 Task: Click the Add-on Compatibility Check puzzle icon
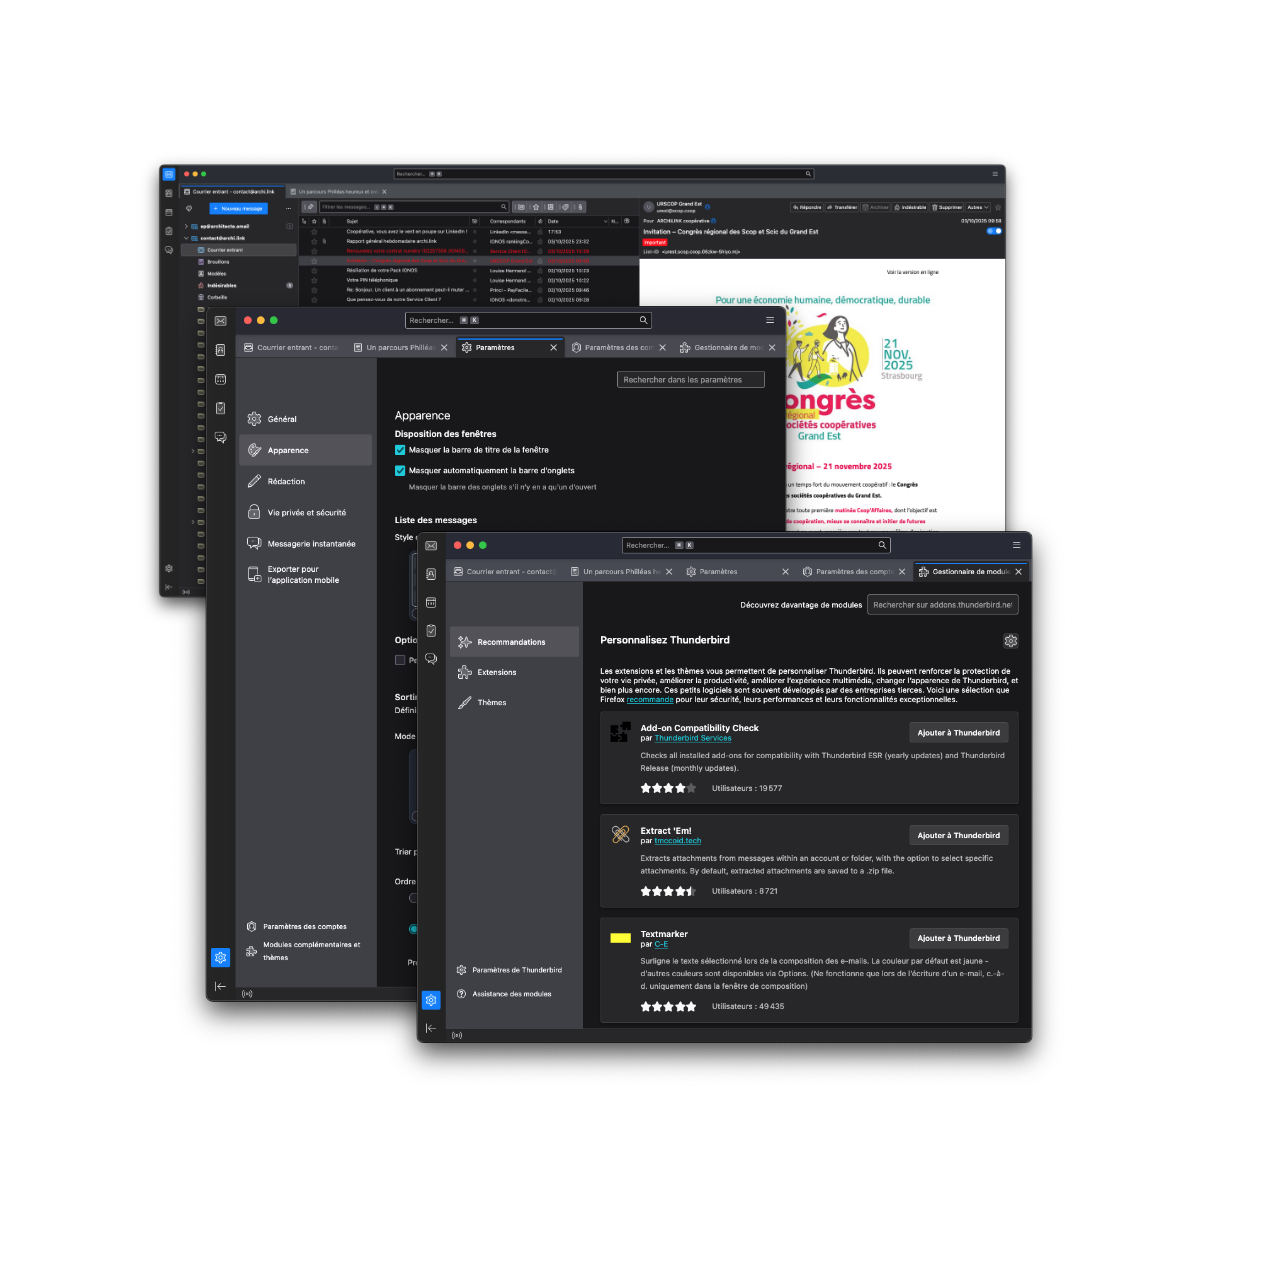(x=620, y=732)
